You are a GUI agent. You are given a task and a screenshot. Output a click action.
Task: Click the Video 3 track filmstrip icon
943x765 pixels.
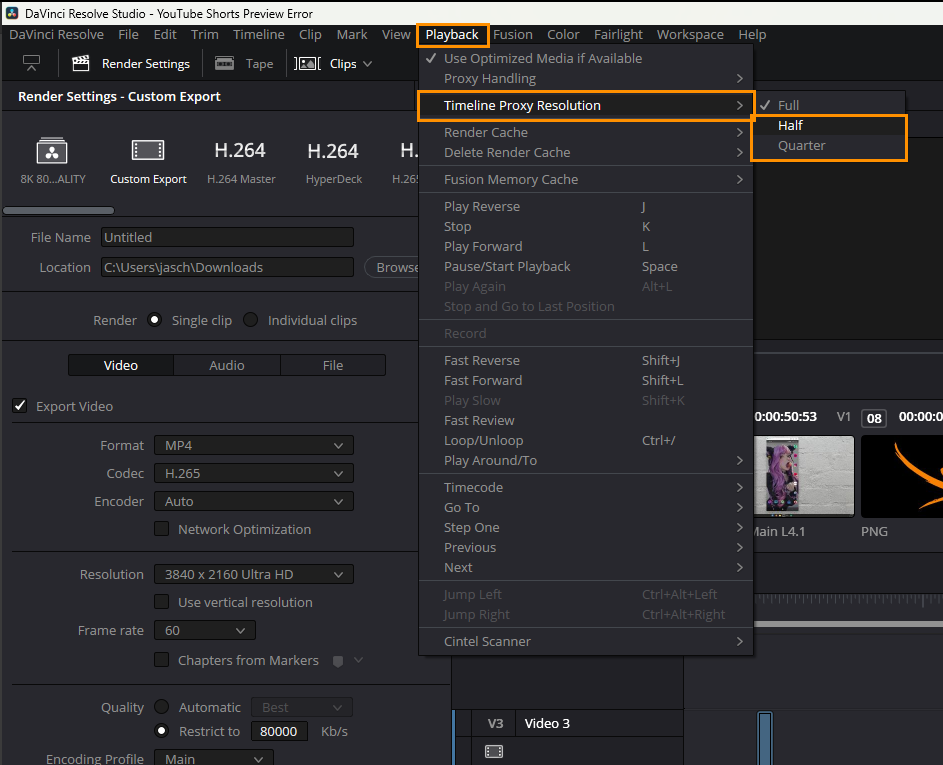494,751
